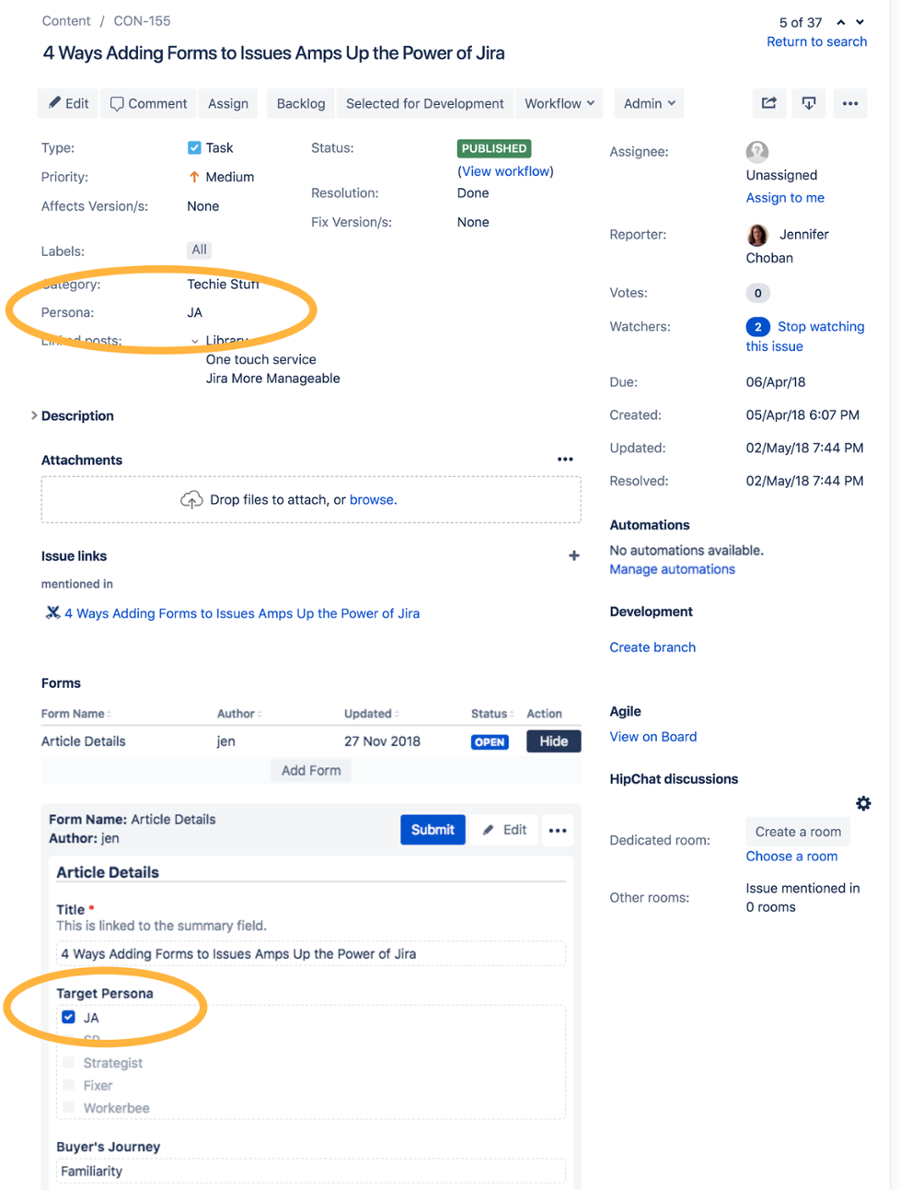Move issue to Backlog
Image resolution: width=900 pixels, height=1190 pixels.
(x=301, y=103)
